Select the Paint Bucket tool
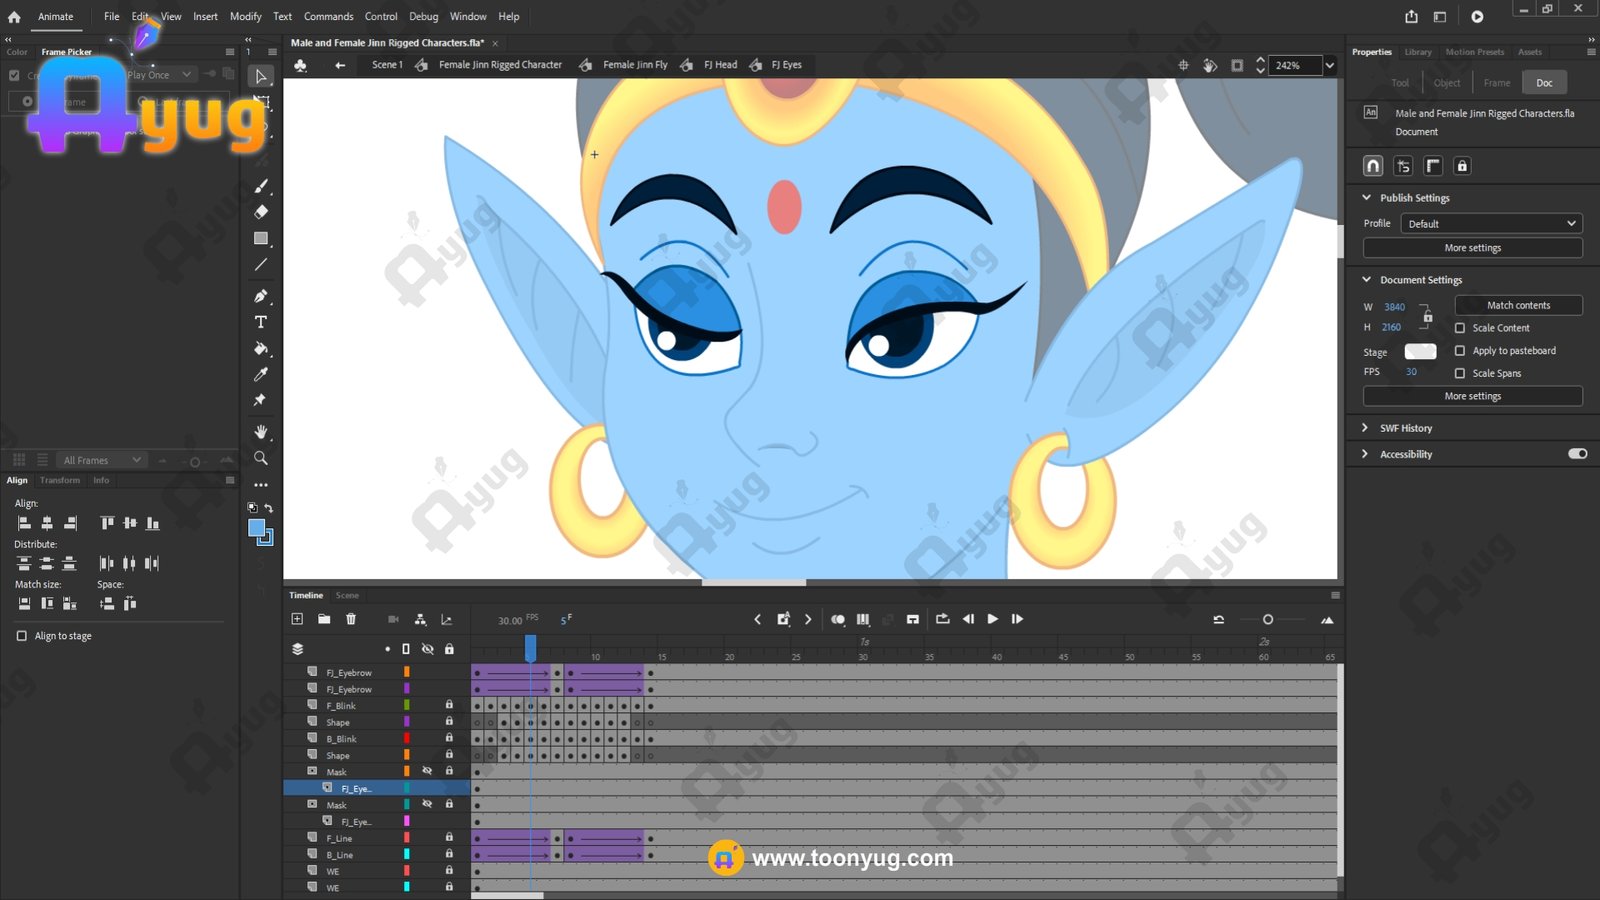The height and width of the screenshot is (900, 1600). 261,348
